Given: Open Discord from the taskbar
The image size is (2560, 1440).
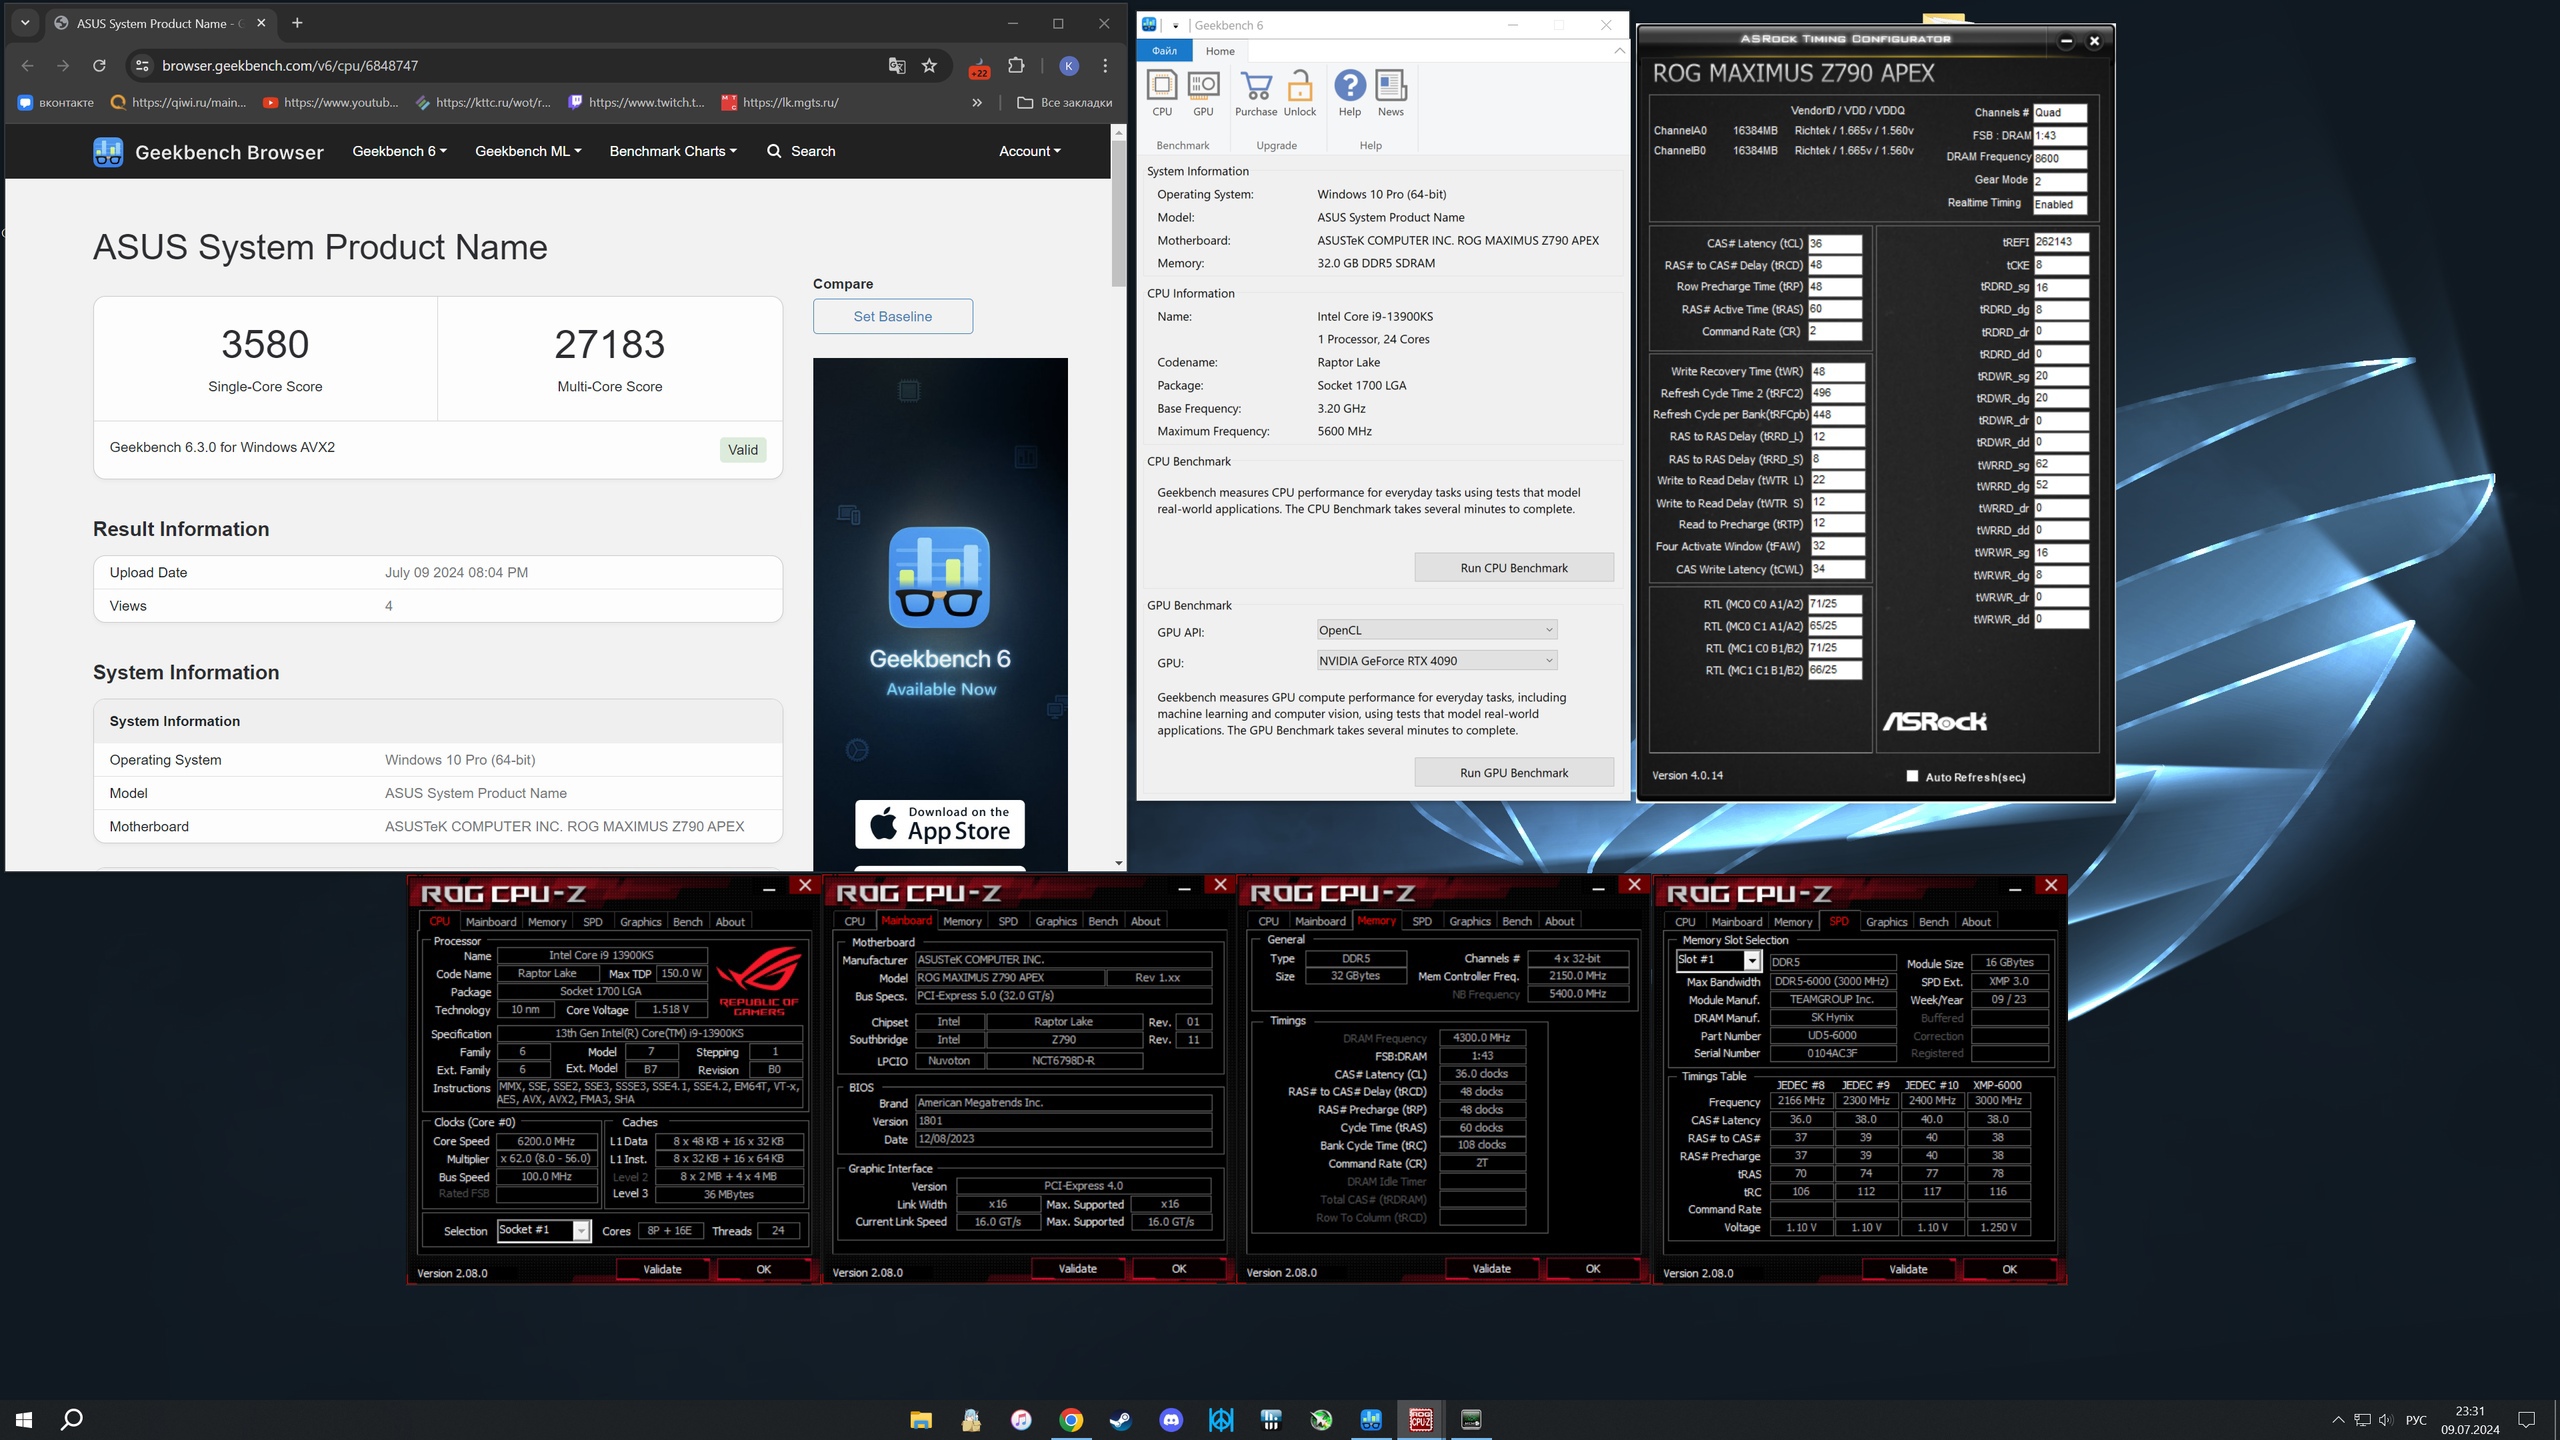Looking at the screenshot, I should coord(1171,1419).
